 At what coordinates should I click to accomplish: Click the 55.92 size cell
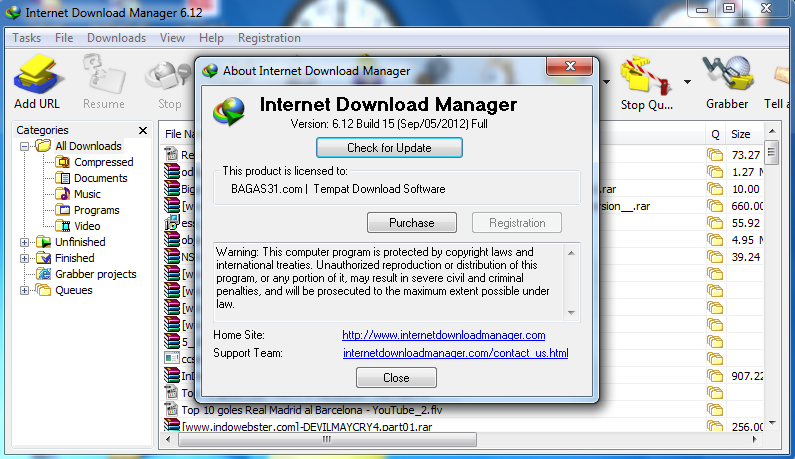[x=745, y=223]
